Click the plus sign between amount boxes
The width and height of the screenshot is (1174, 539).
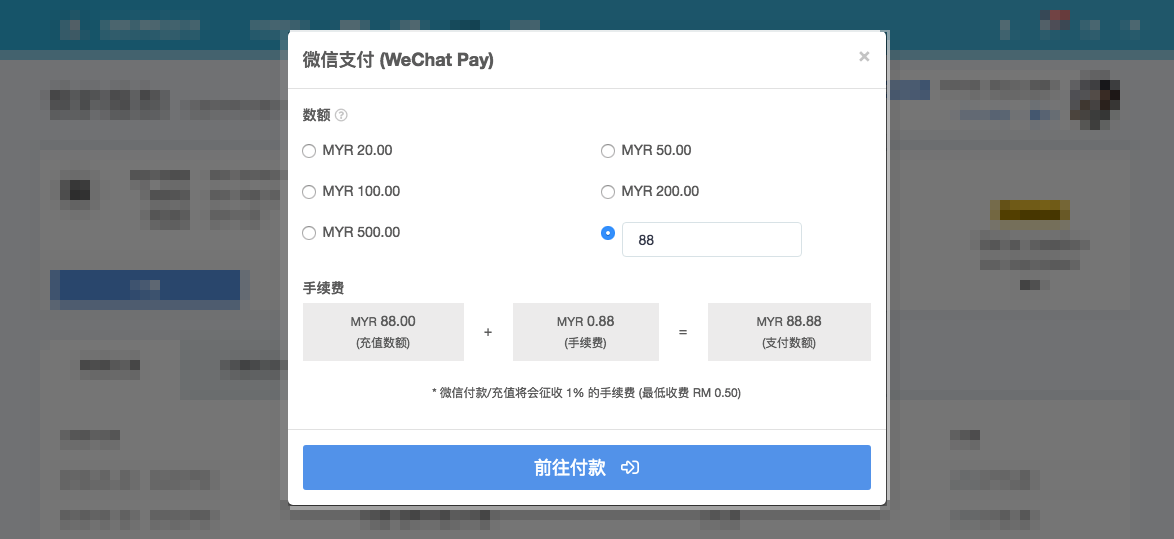(x=488, y=332)
